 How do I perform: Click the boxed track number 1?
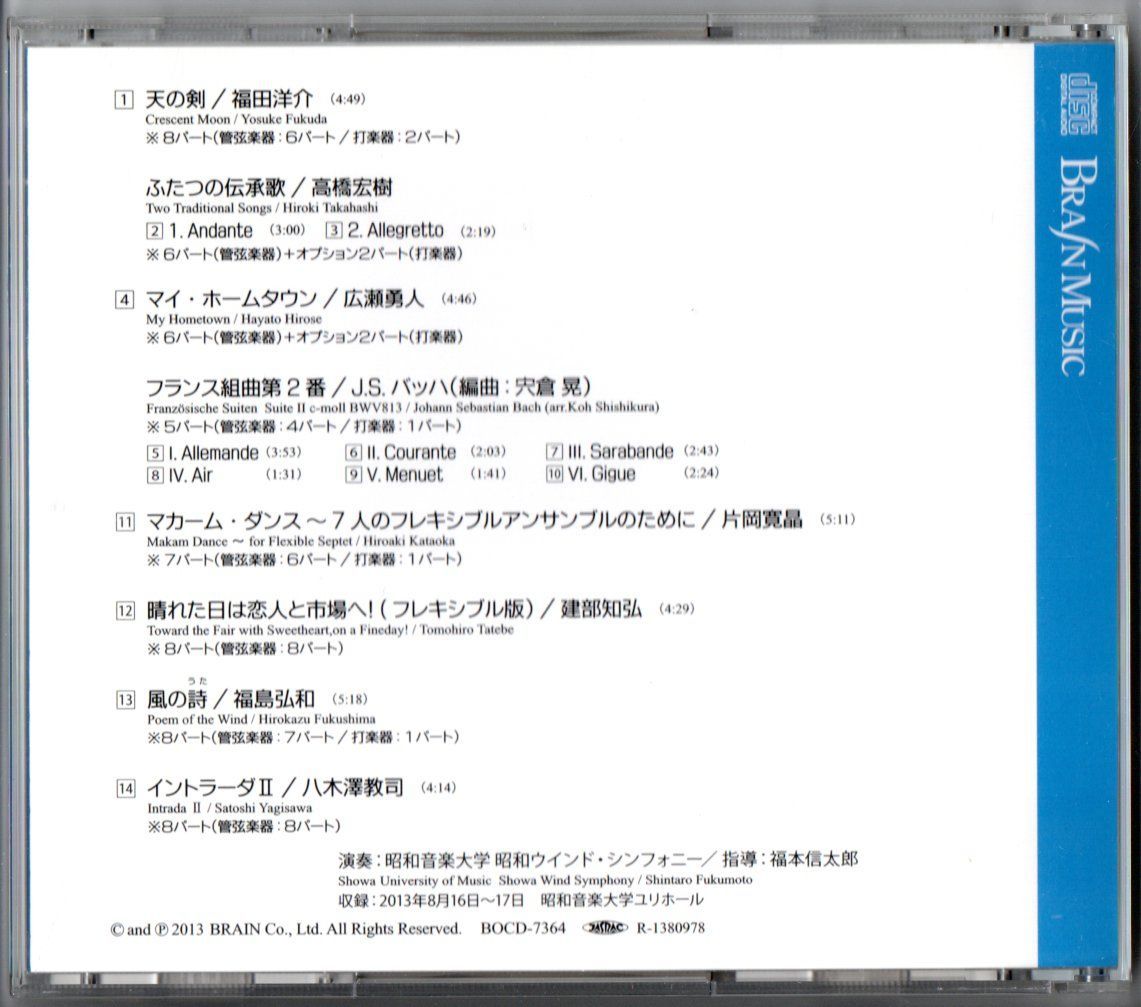(x=124, y=99)
